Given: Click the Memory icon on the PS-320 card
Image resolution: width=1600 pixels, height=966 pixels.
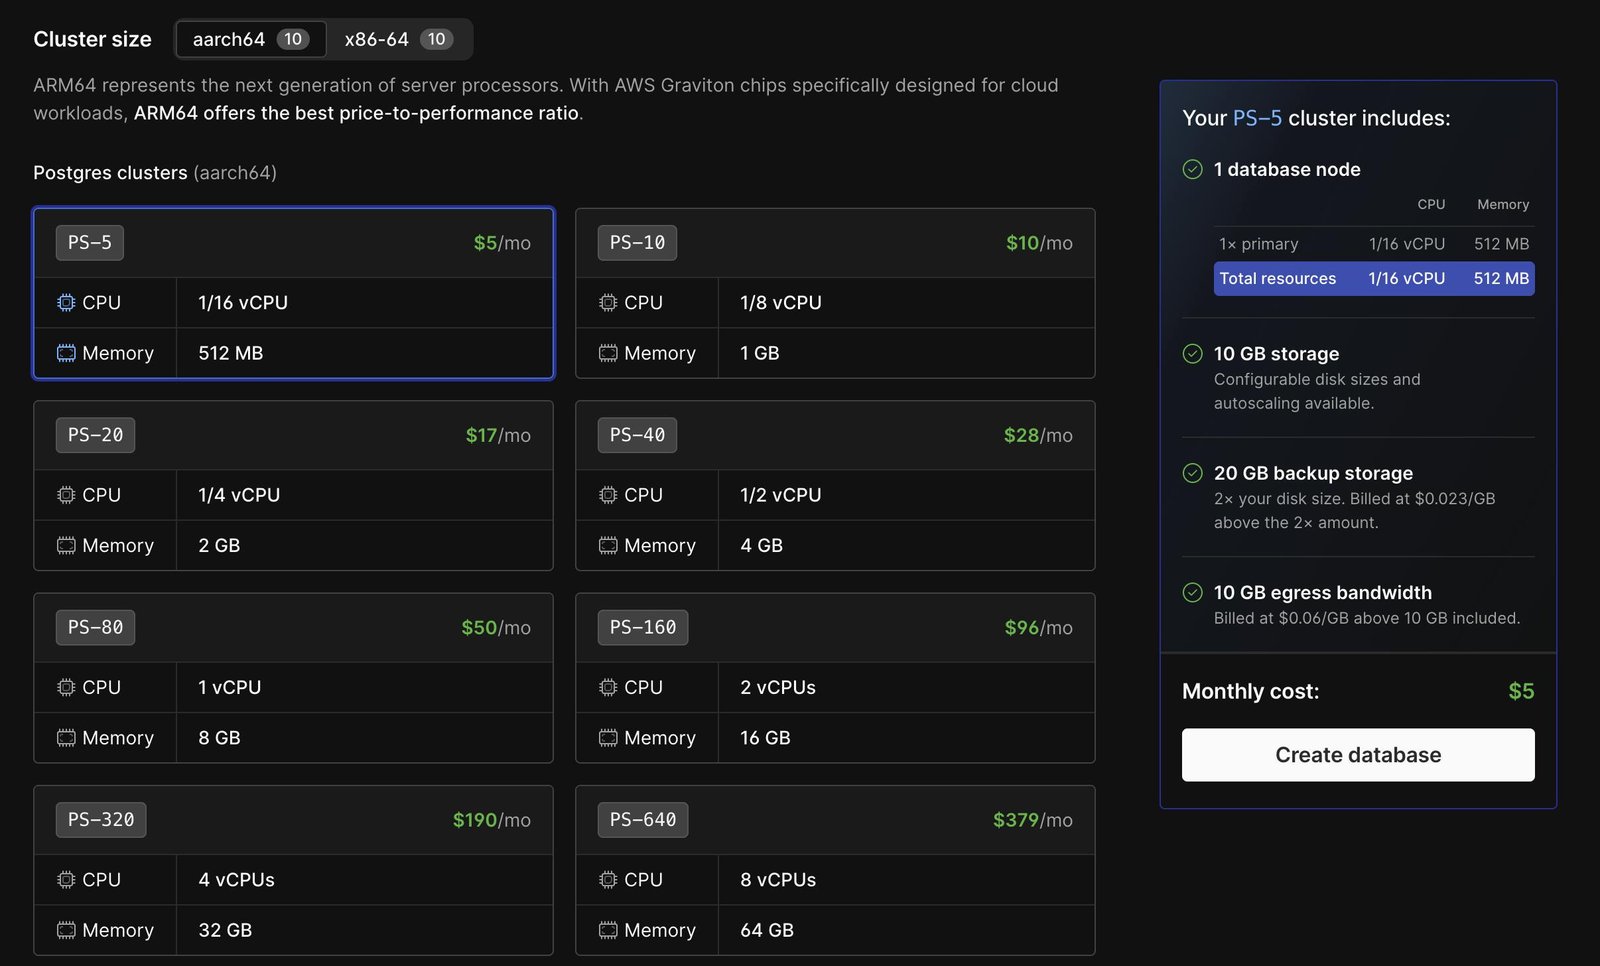Looking at the screenshot, I should 66,930.
